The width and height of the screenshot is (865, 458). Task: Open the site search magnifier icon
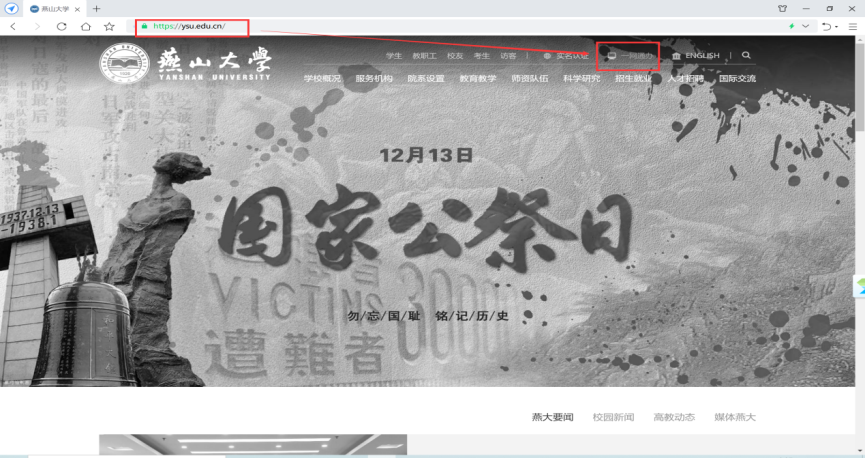pos(746,56)
